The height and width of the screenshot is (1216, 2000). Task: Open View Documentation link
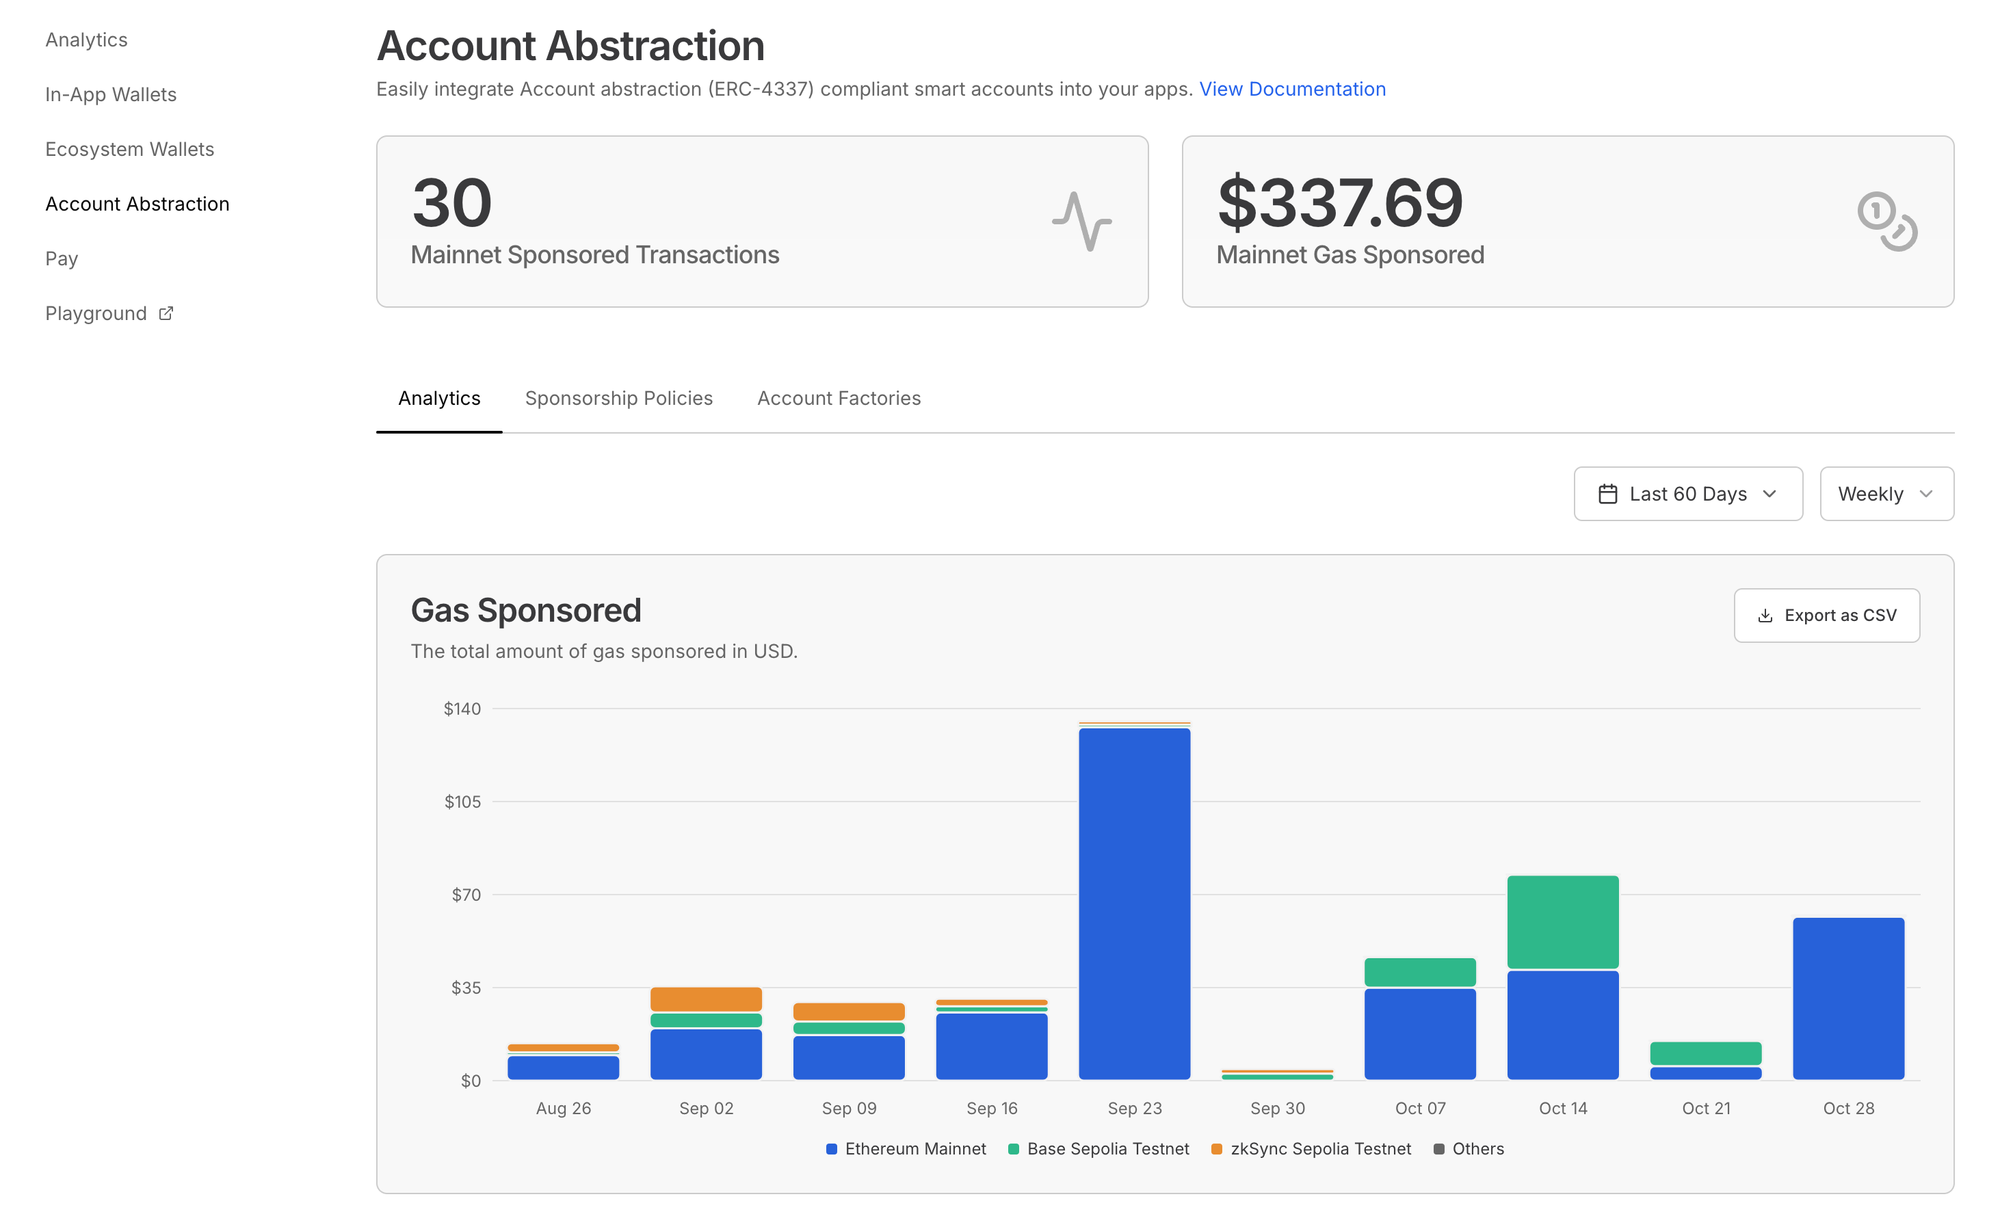(1292, 89)
